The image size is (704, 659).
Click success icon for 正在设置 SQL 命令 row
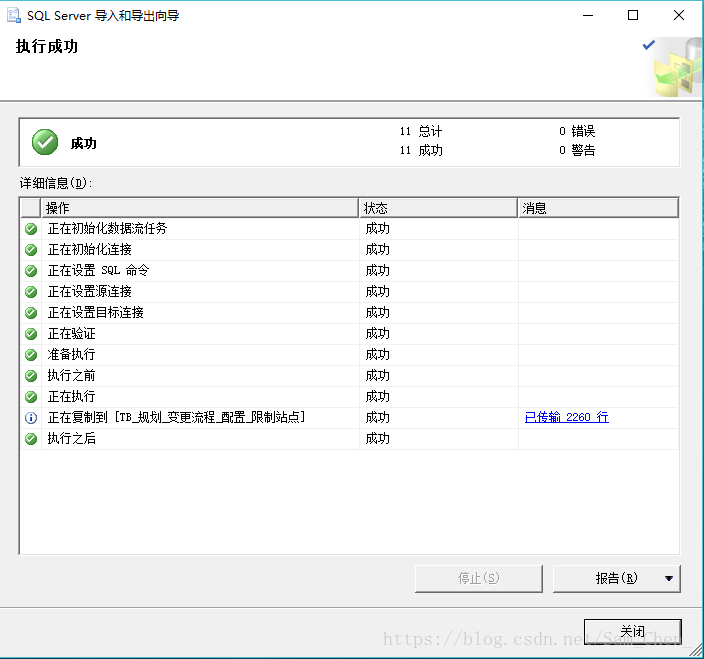click(31, 271)
